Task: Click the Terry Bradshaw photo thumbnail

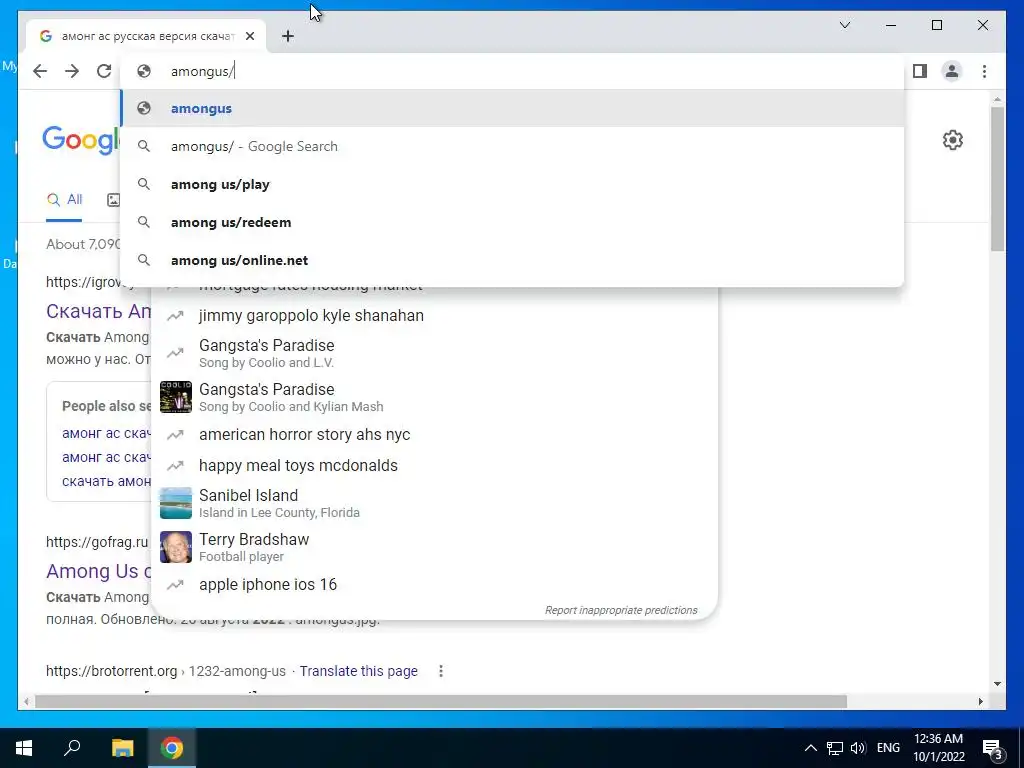Action: click(x=176, y=547)
